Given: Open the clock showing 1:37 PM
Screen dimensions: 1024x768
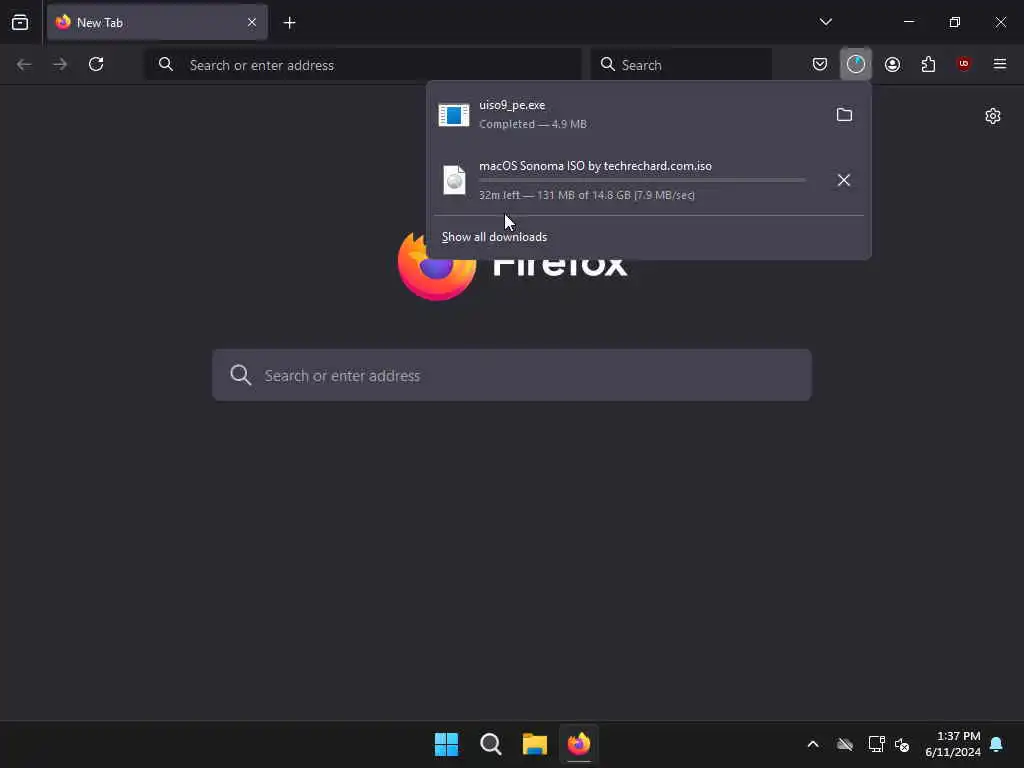Looking at the screenshot, I should 952,744.
